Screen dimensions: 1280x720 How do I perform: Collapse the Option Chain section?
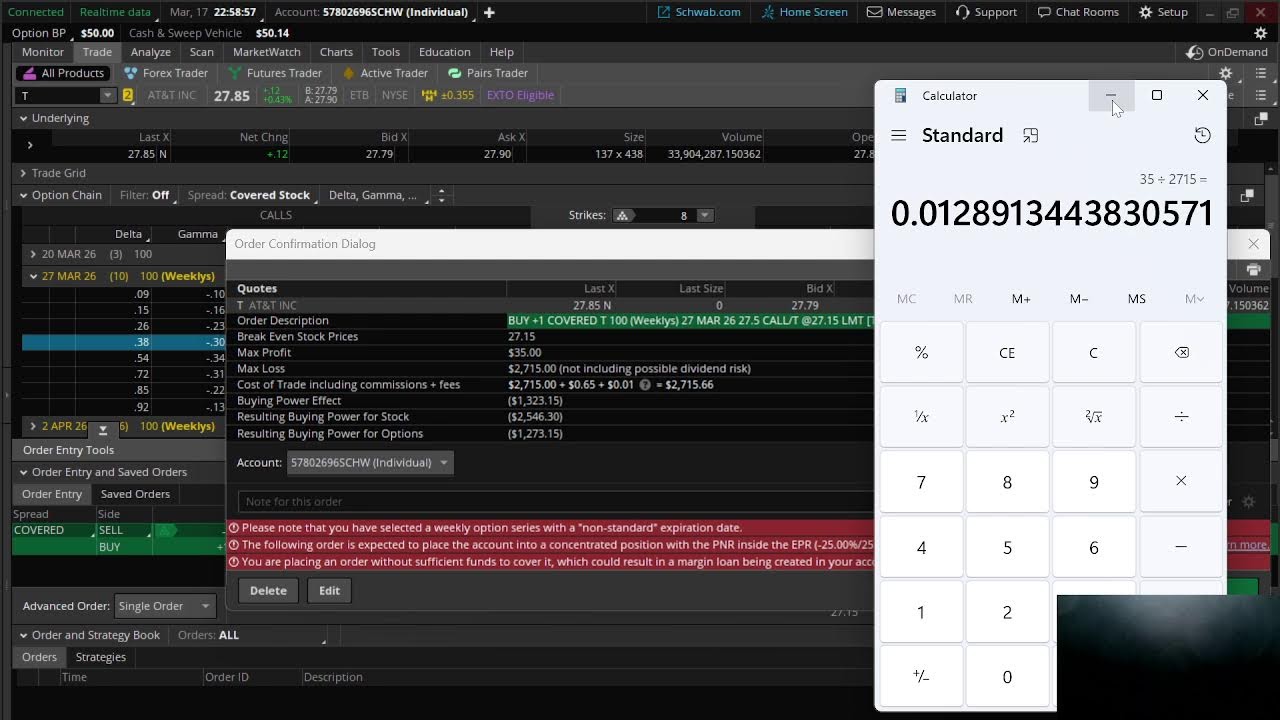(x=23, y=195)
